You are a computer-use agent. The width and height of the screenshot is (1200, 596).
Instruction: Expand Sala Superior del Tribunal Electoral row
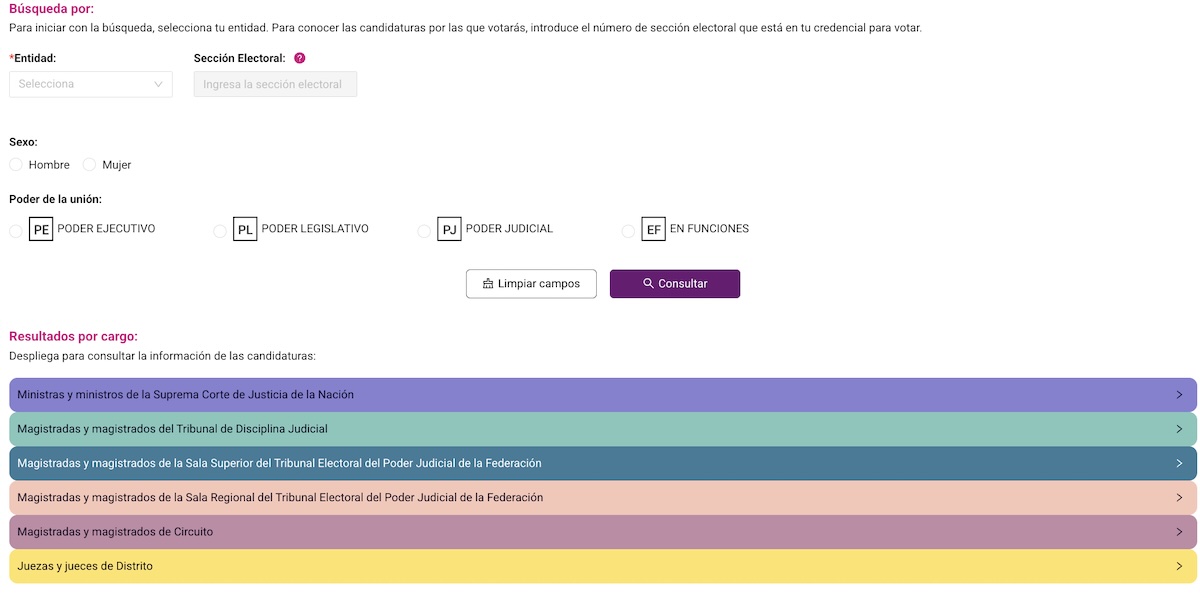coord(602,463)
